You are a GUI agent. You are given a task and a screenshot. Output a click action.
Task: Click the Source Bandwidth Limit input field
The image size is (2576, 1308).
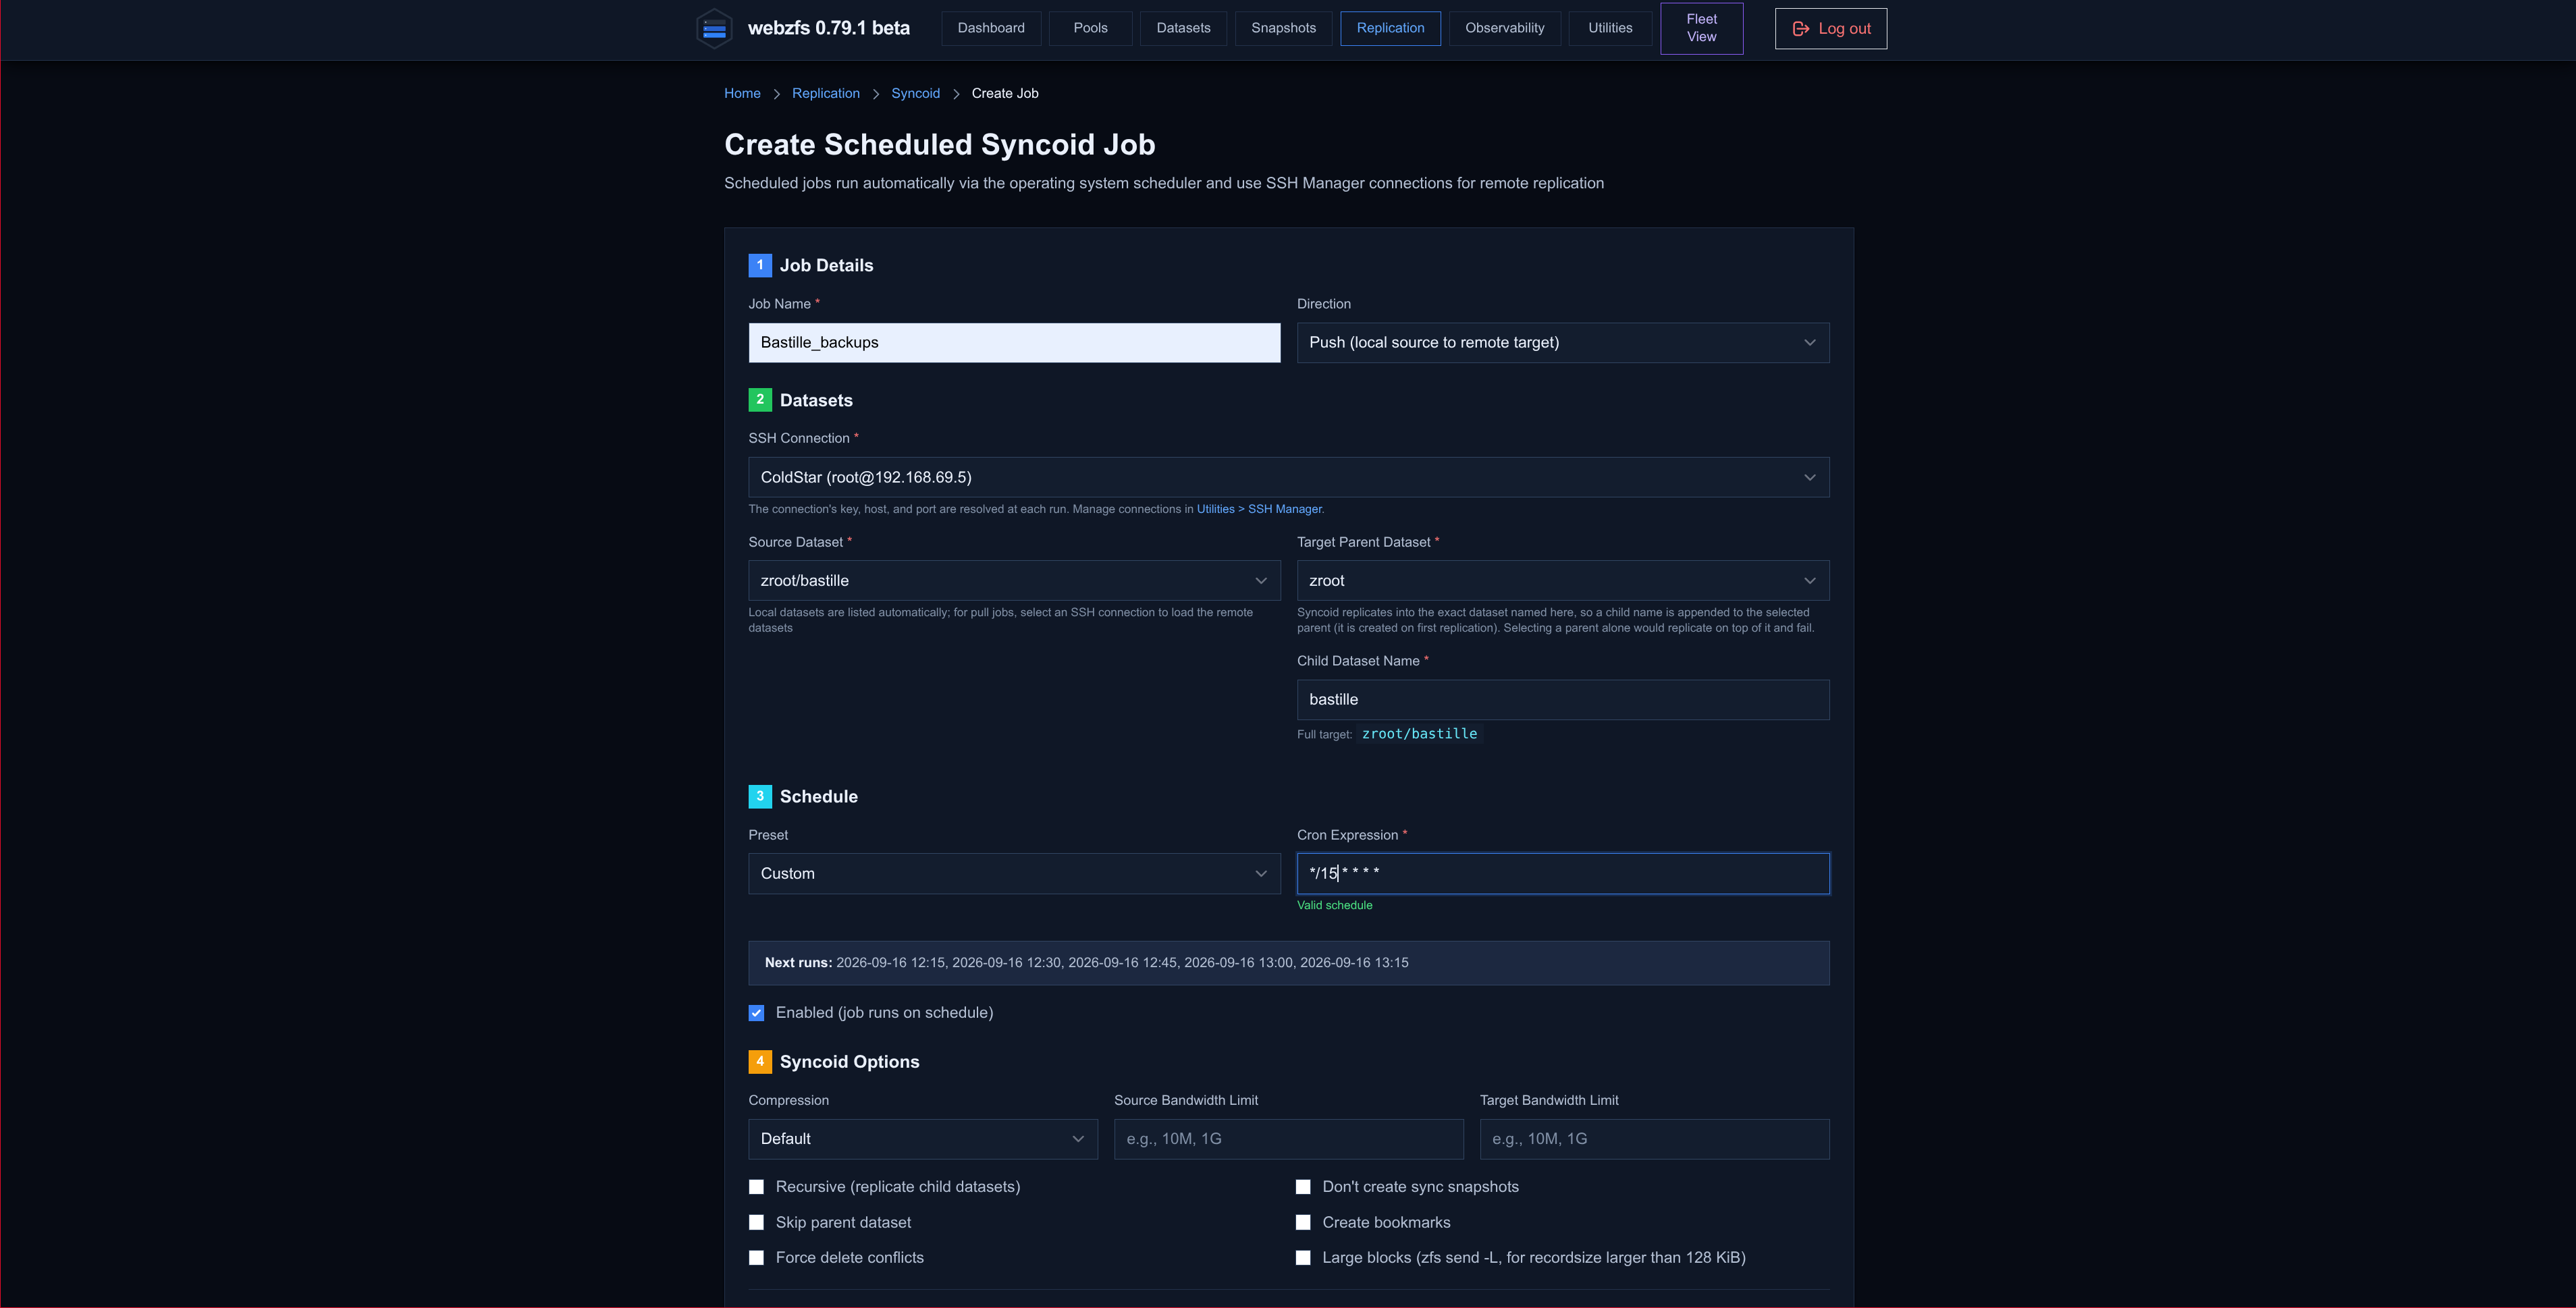pyautogui.click(x=1288, y=1139)
